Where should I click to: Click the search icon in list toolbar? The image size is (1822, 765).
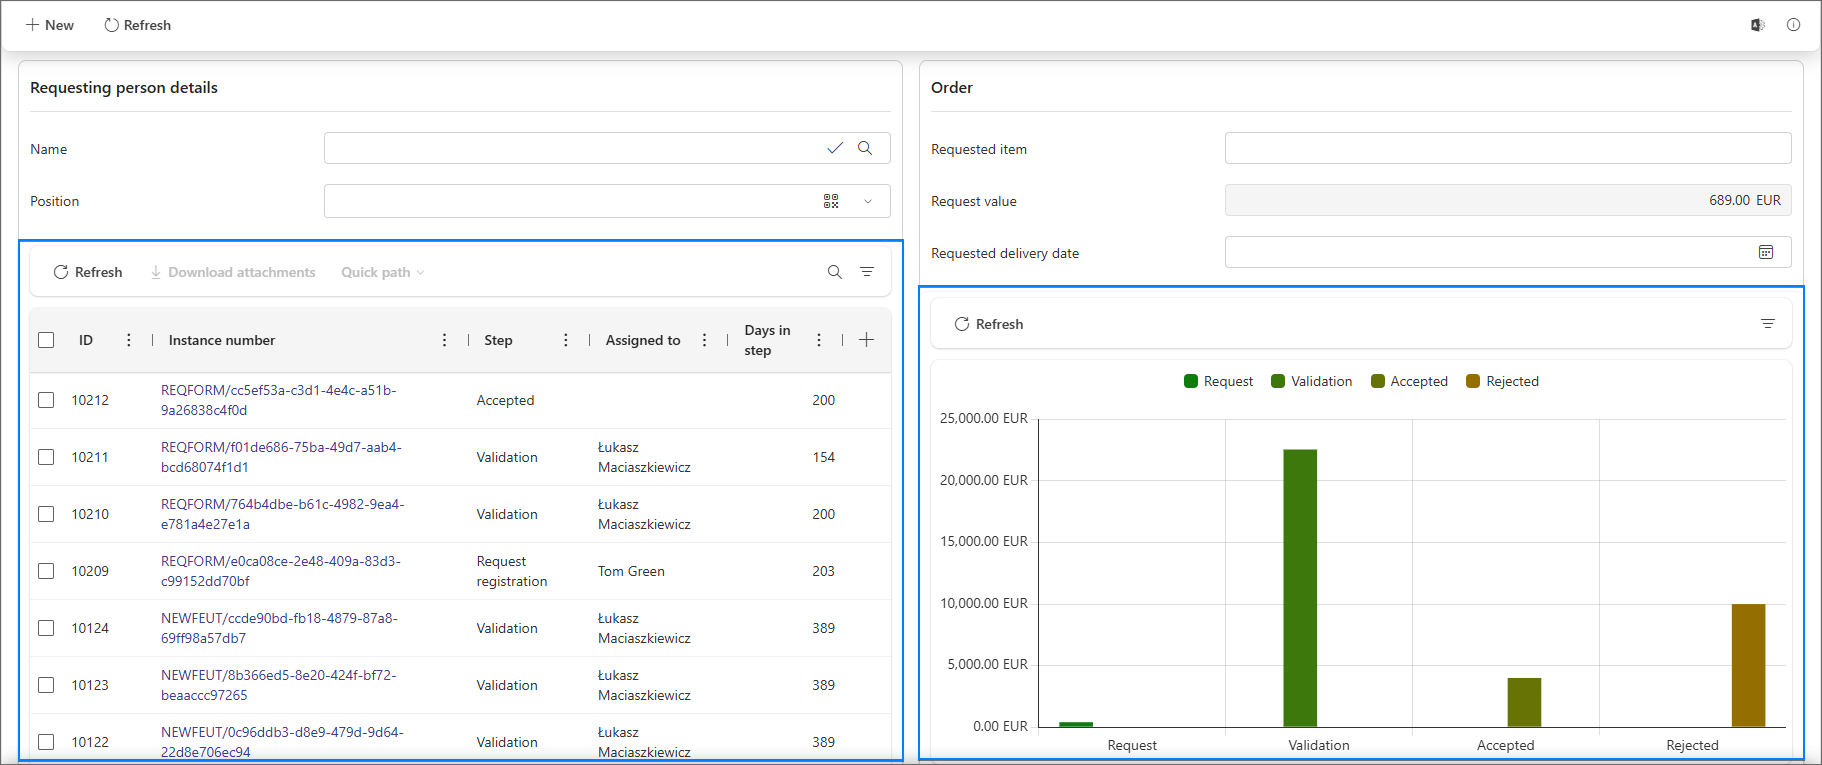[835, 272]
